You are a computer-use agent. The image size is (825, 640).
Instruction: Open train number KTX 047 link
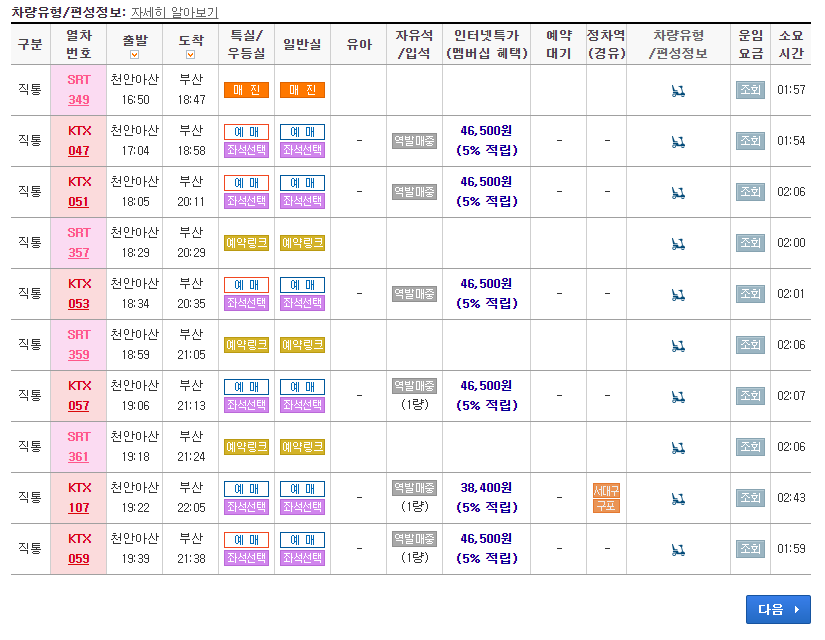(x=78, y=151)
